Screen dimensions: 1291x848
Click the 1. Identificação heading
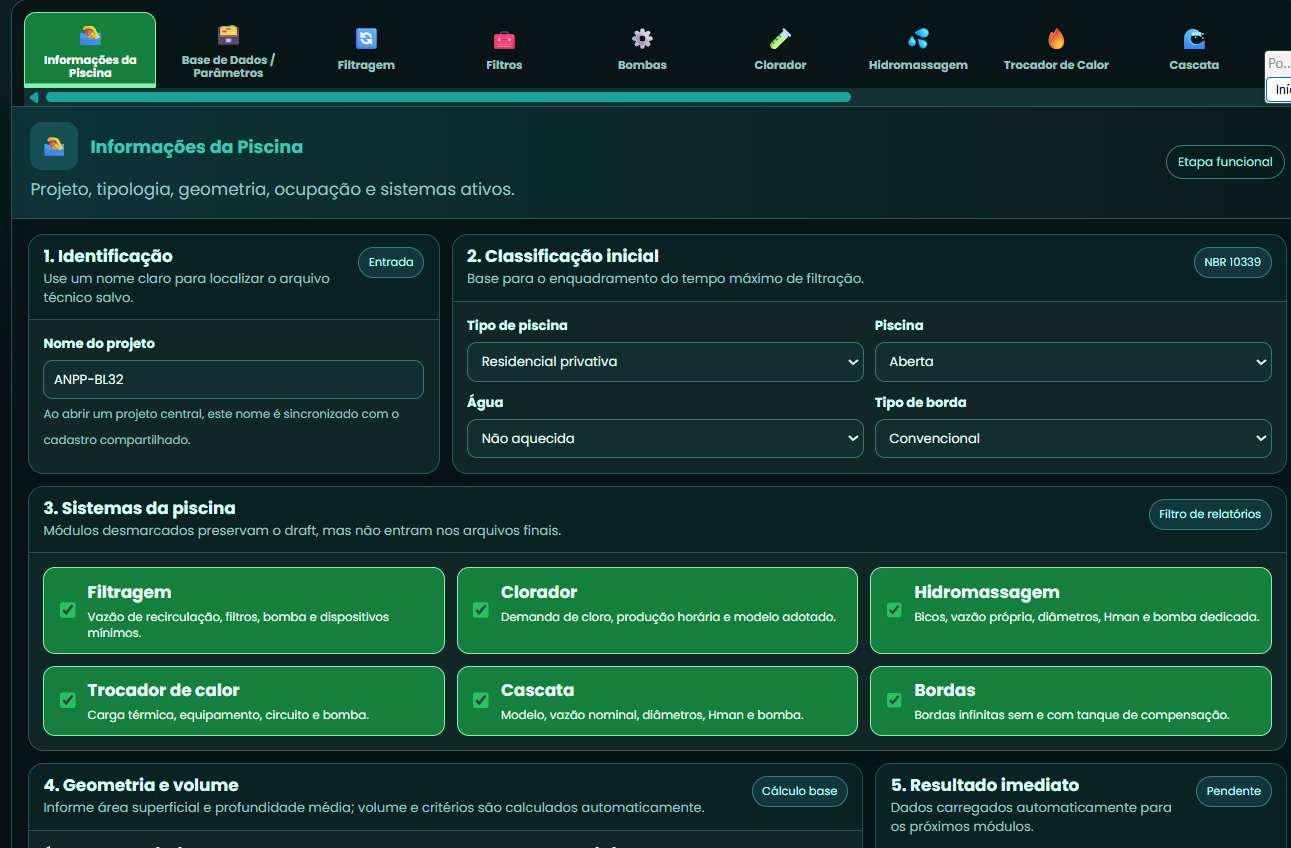click(108, 256)
